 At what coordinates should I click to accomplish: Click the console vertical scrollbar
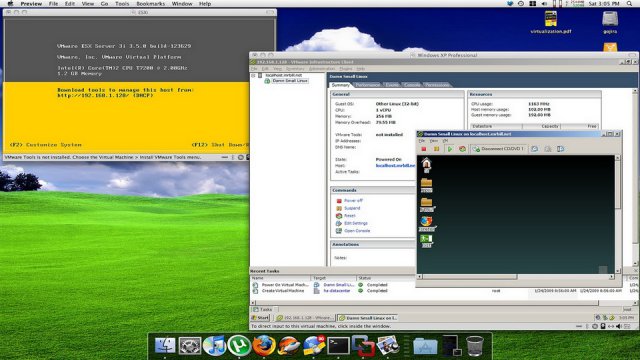point(618,213)
